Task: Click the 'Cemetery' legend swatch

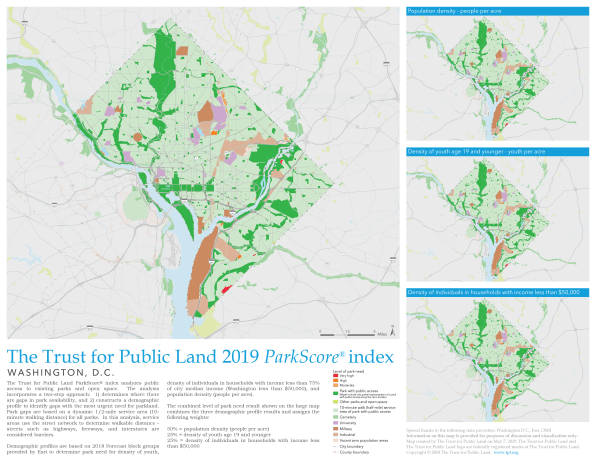Action: coord(336,417)
